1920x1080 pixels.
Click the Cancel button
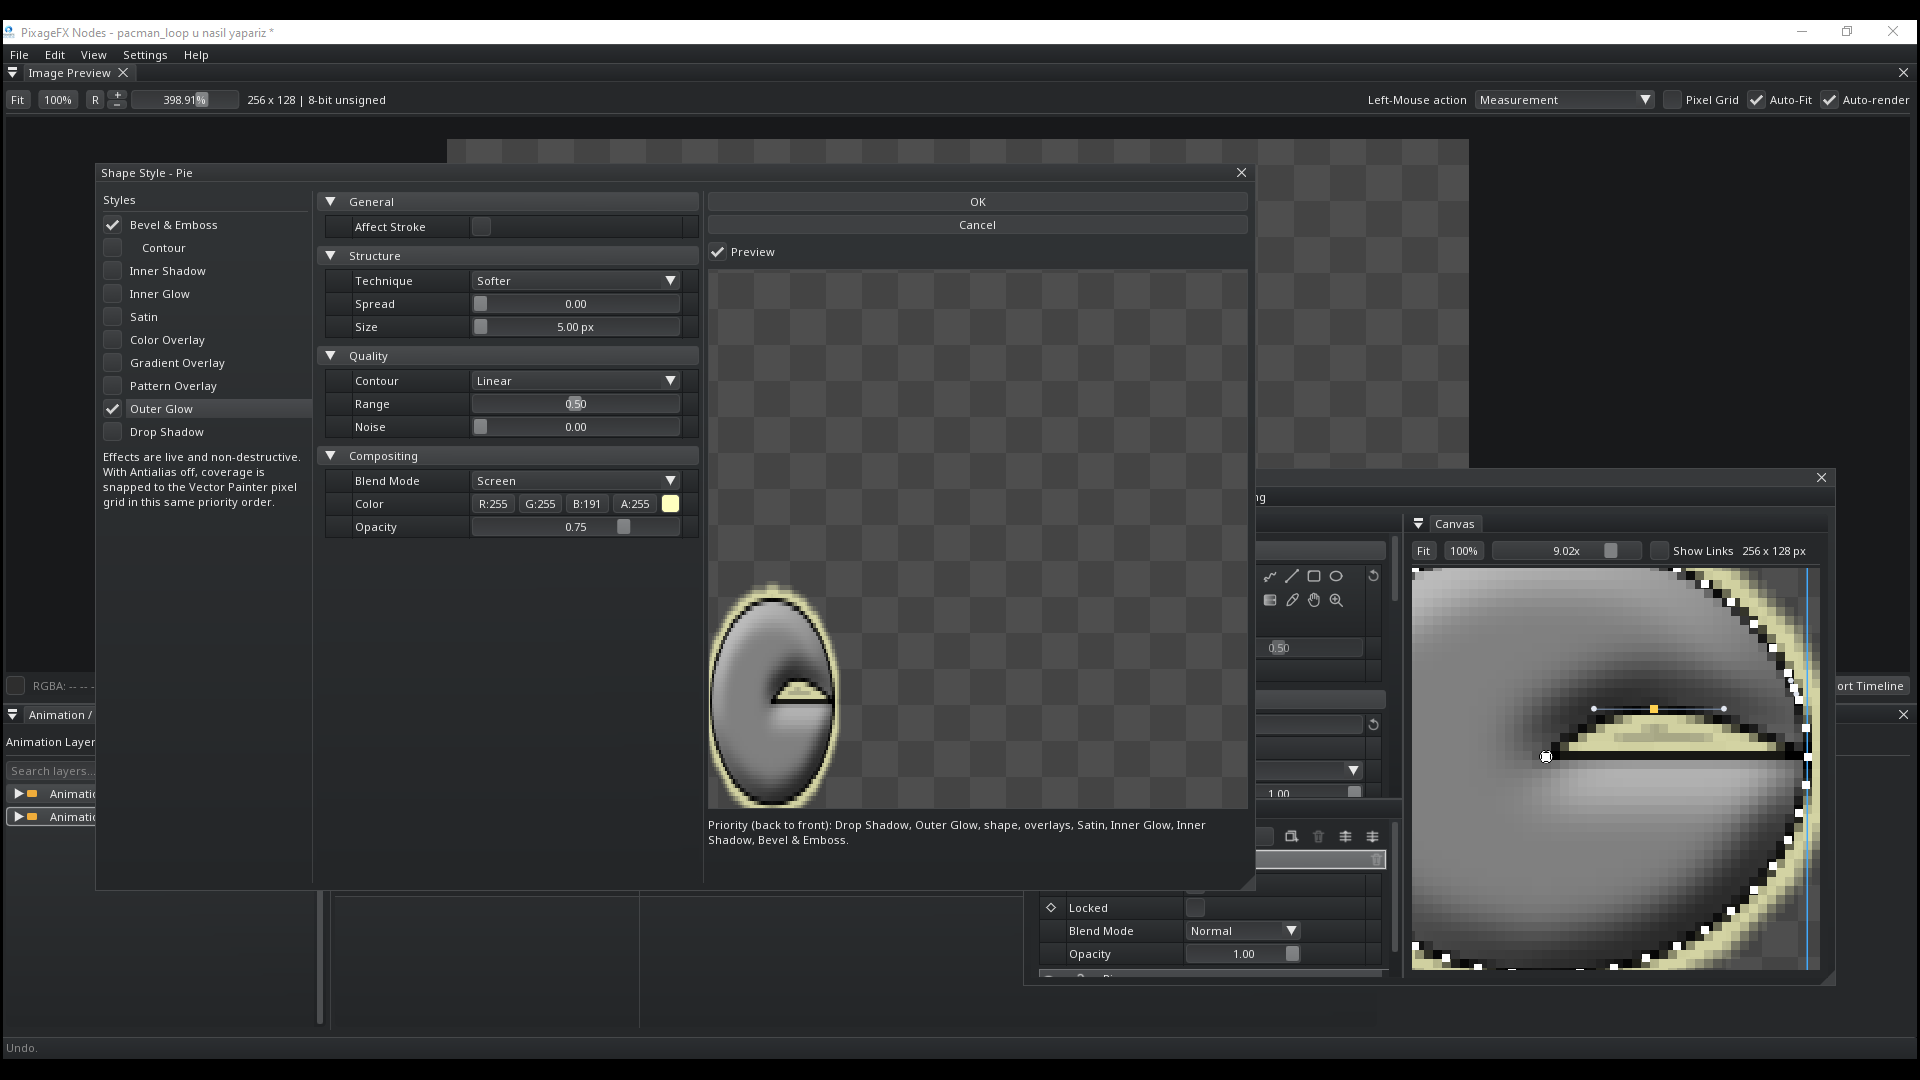[978, 225]
